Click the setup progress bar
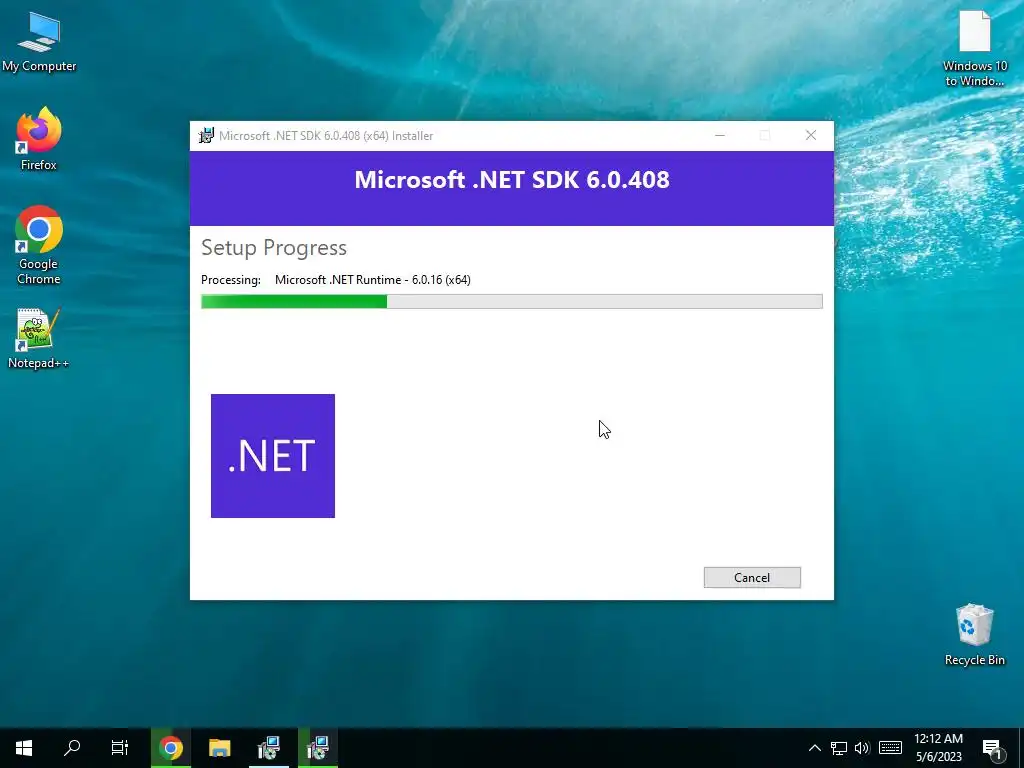The image size is (1024, 768). coord(511,301)
